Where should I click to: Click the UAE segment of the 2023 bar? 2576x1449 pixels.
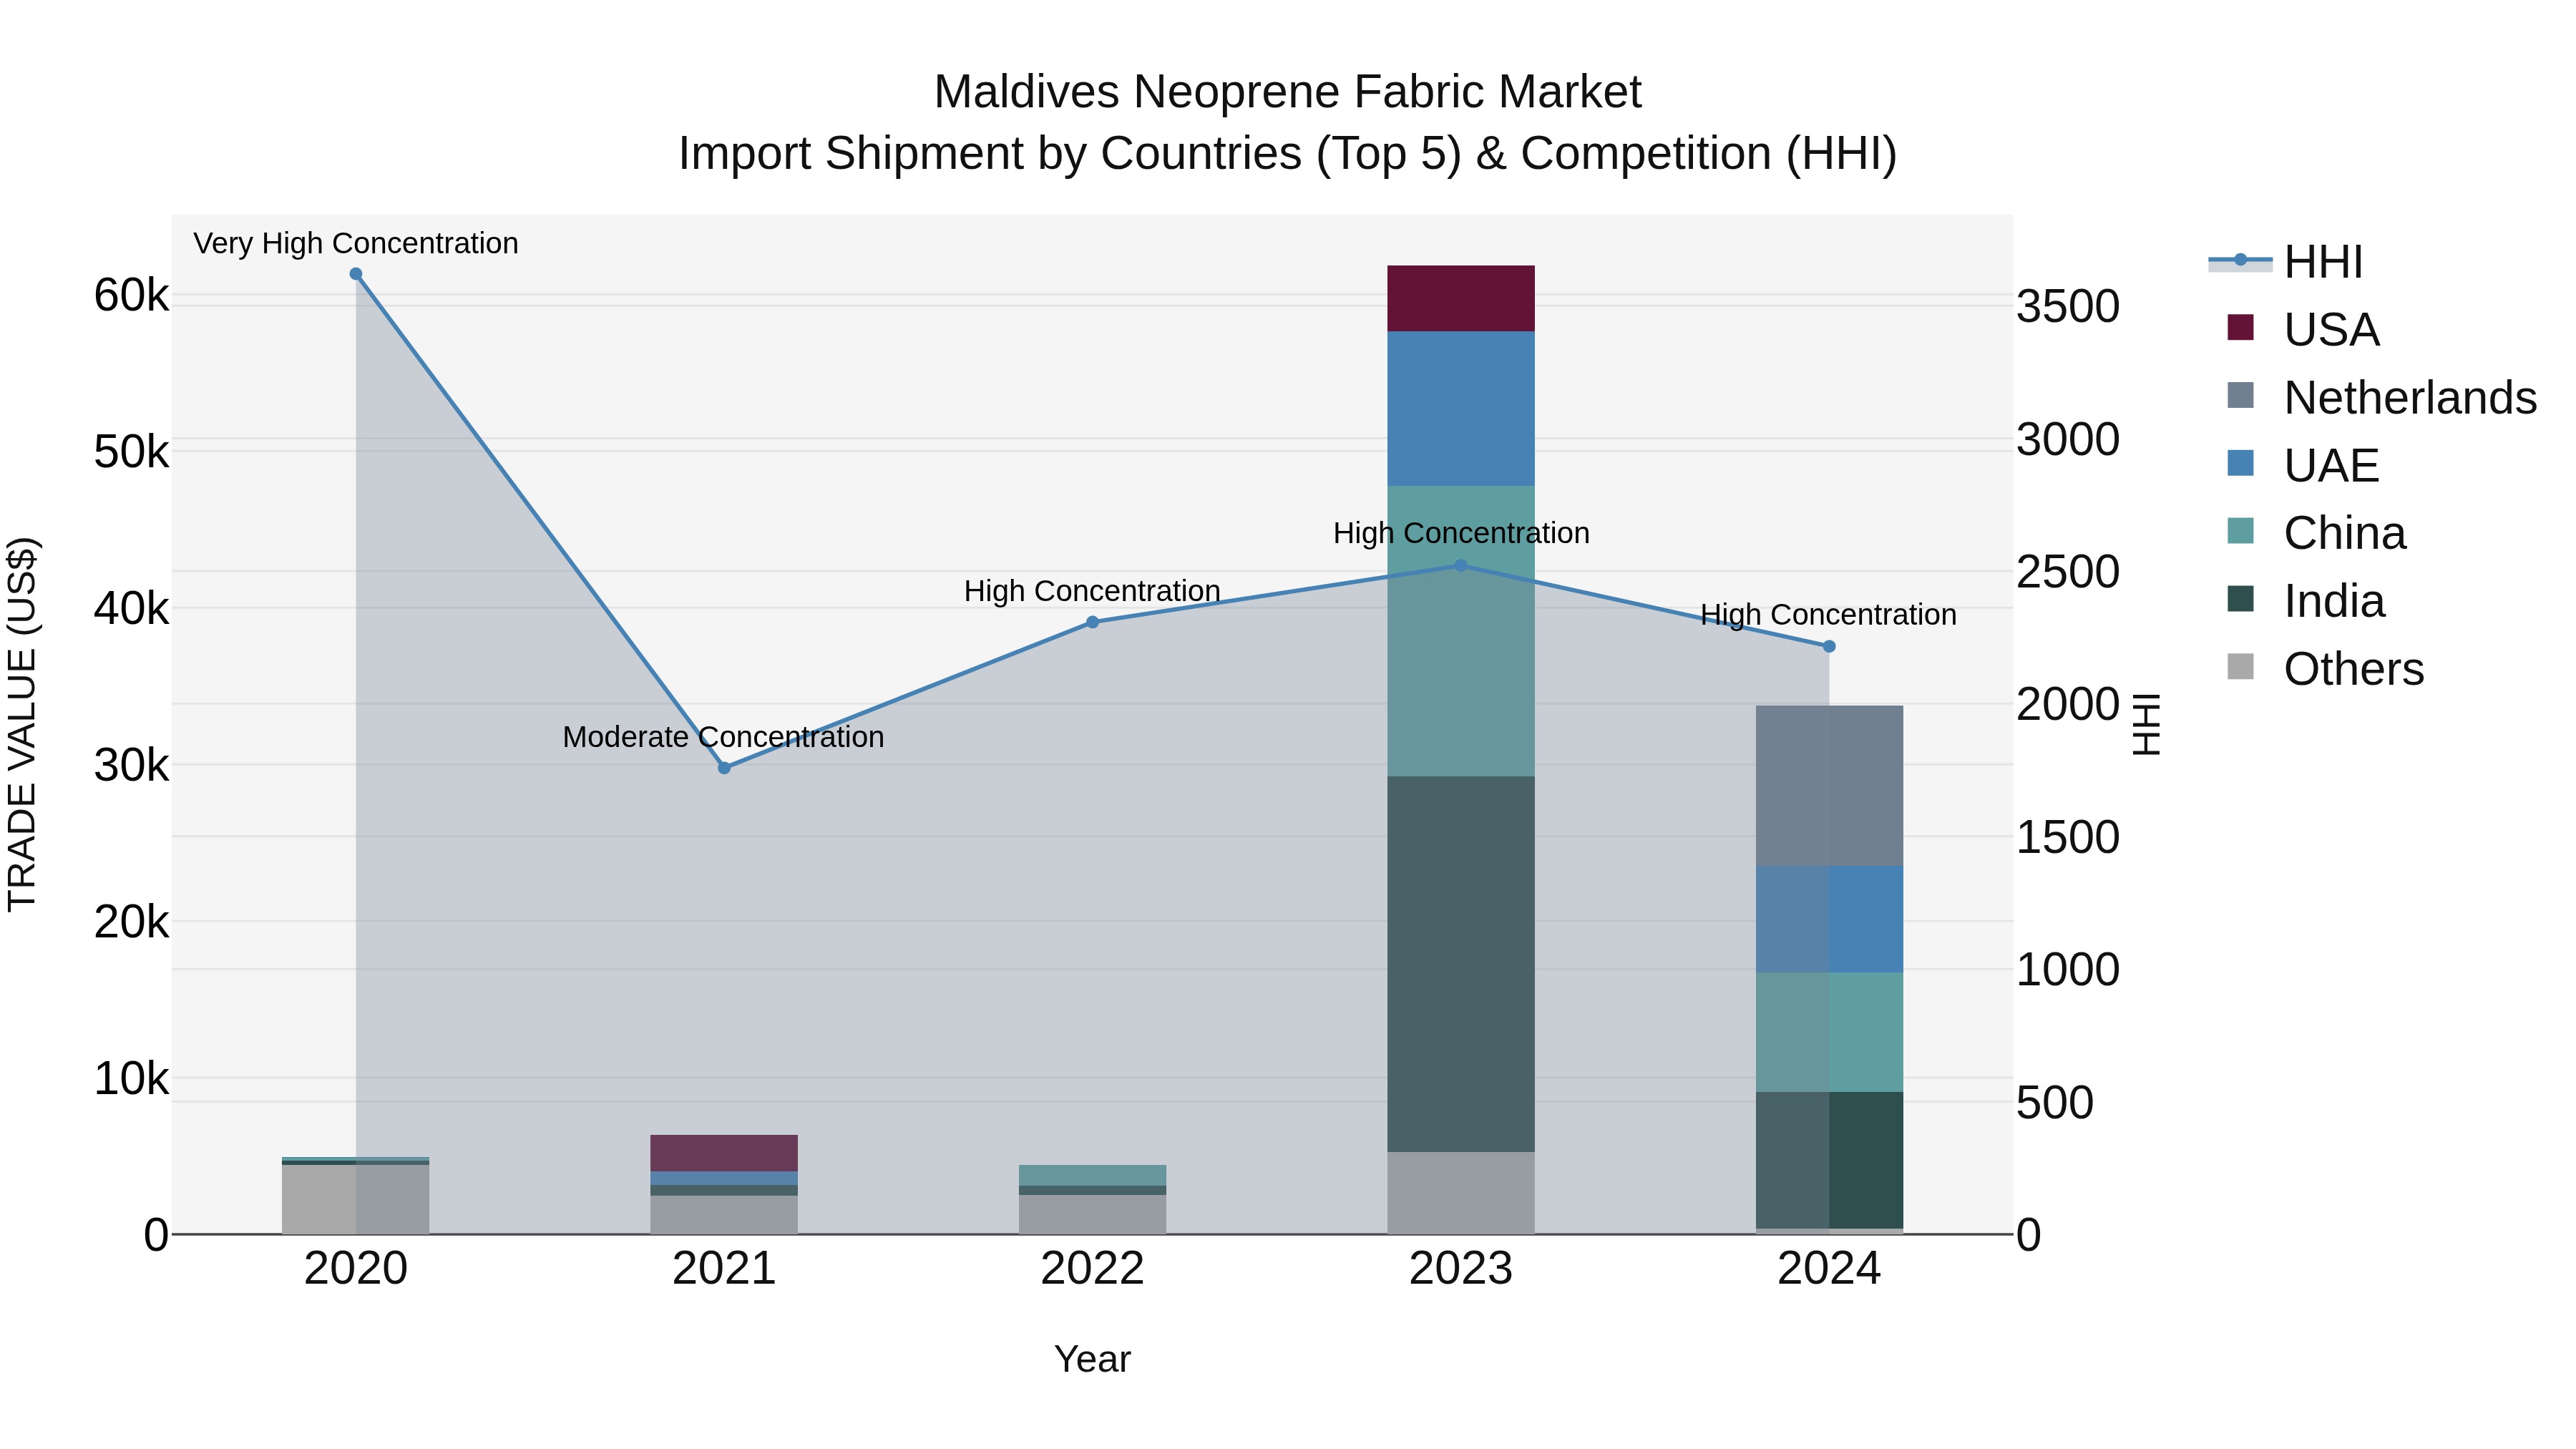1460,409
